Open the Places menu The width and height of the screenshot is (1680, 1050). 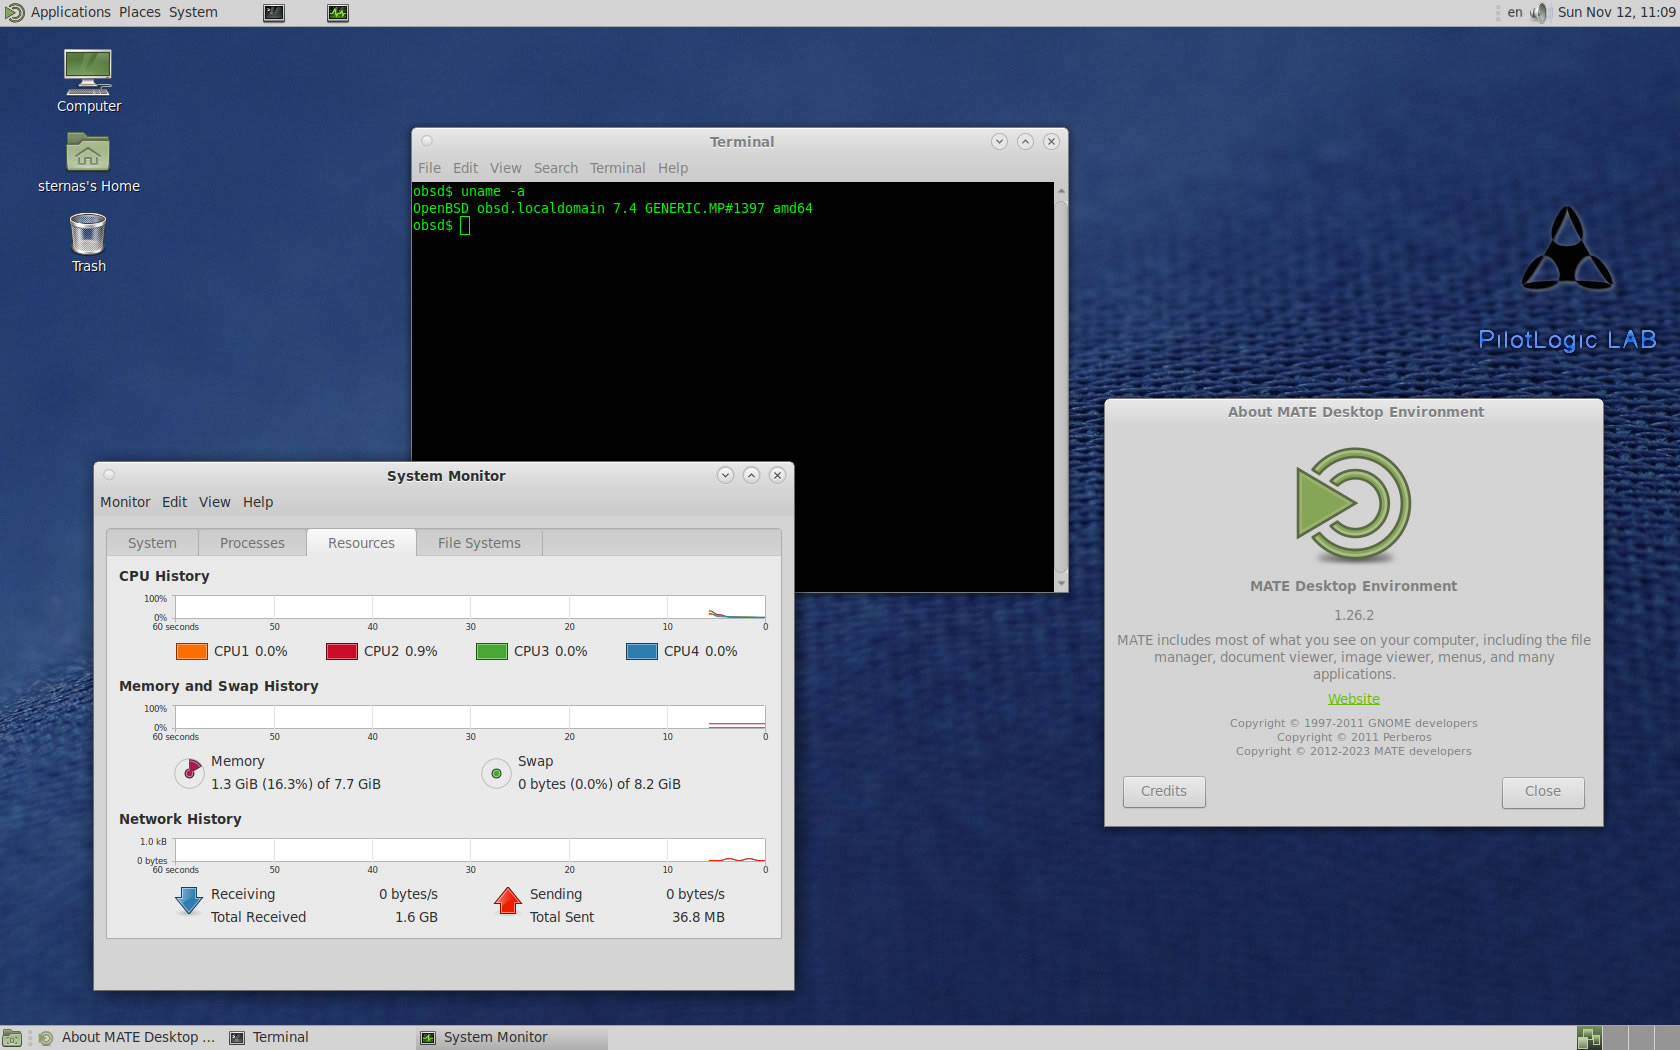pos(140,12)
